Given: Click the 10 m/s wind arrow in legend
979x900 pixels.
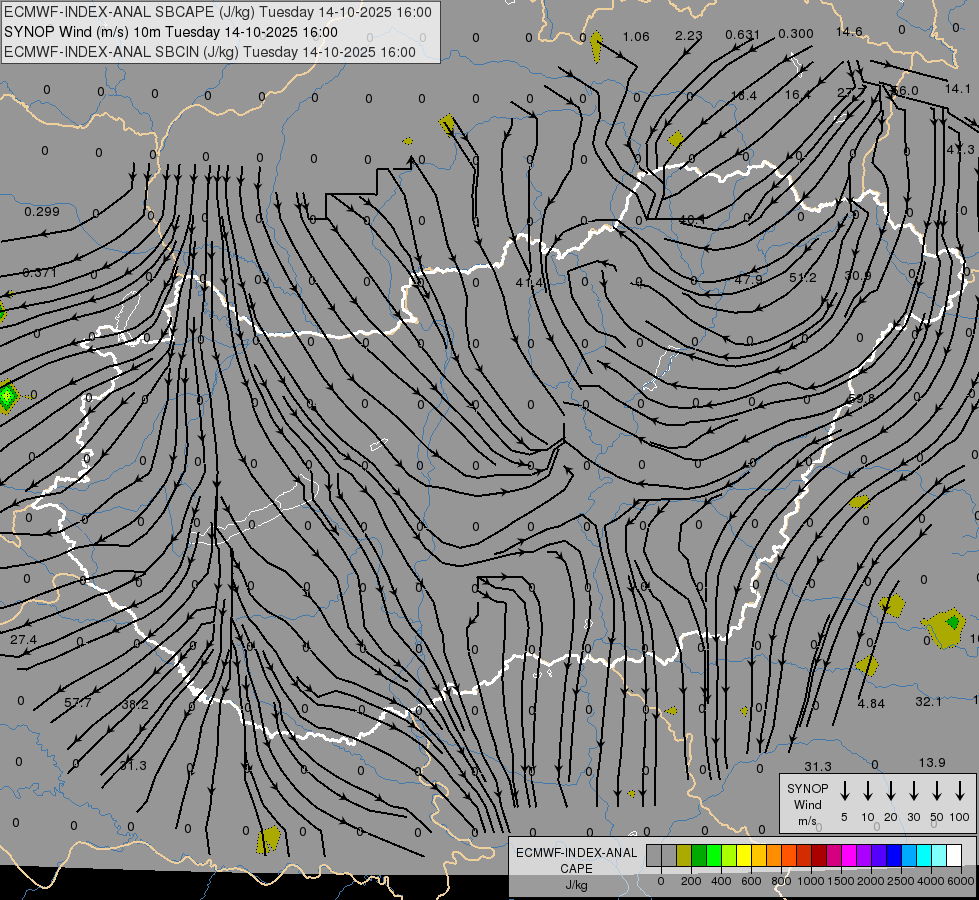Looking at the screenshot, I should [868, 791].
